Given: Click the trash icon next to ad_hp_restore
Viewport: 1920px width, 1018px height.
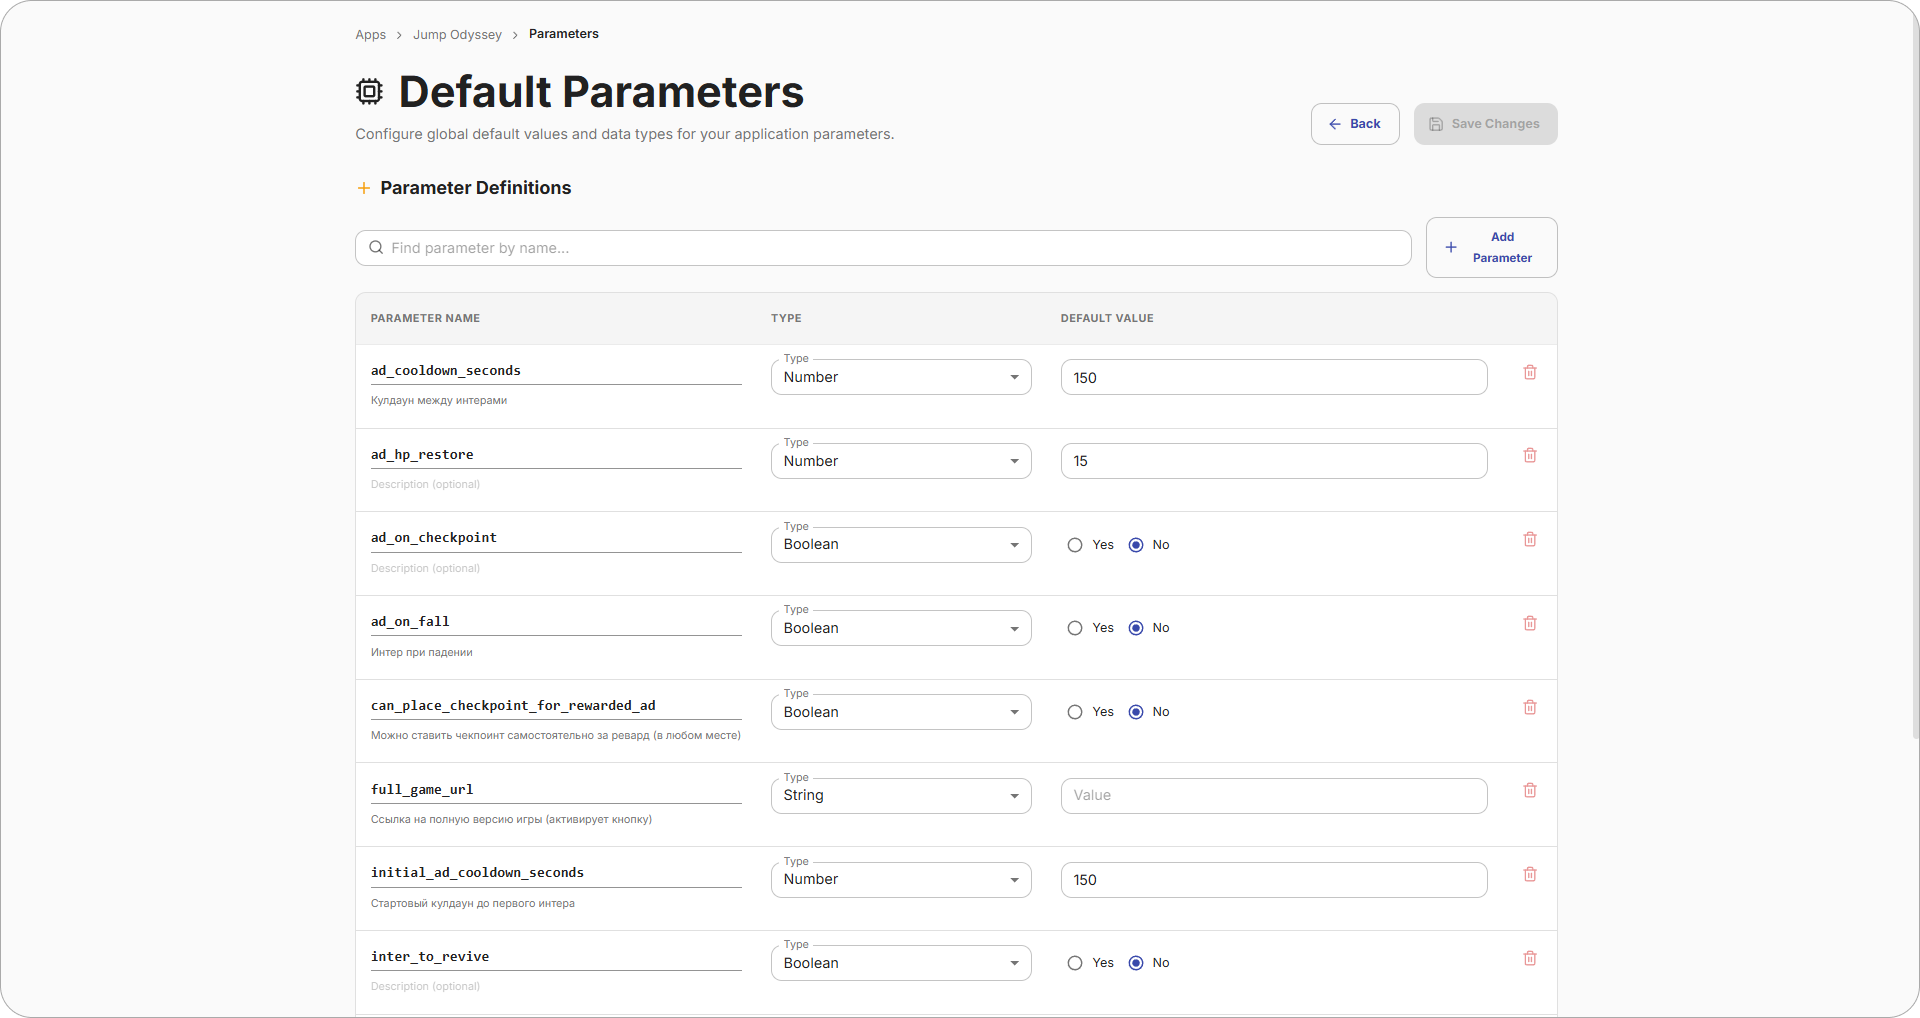Looking at the screenshot, I should [x=1530, y=455].
